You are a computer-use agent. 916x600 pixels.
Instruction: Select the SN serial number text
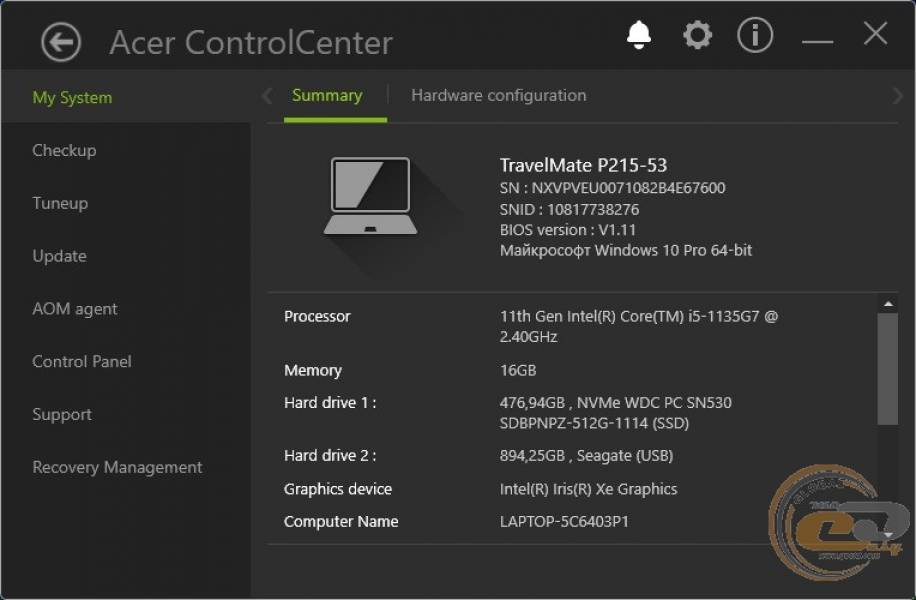pos(612,188)
